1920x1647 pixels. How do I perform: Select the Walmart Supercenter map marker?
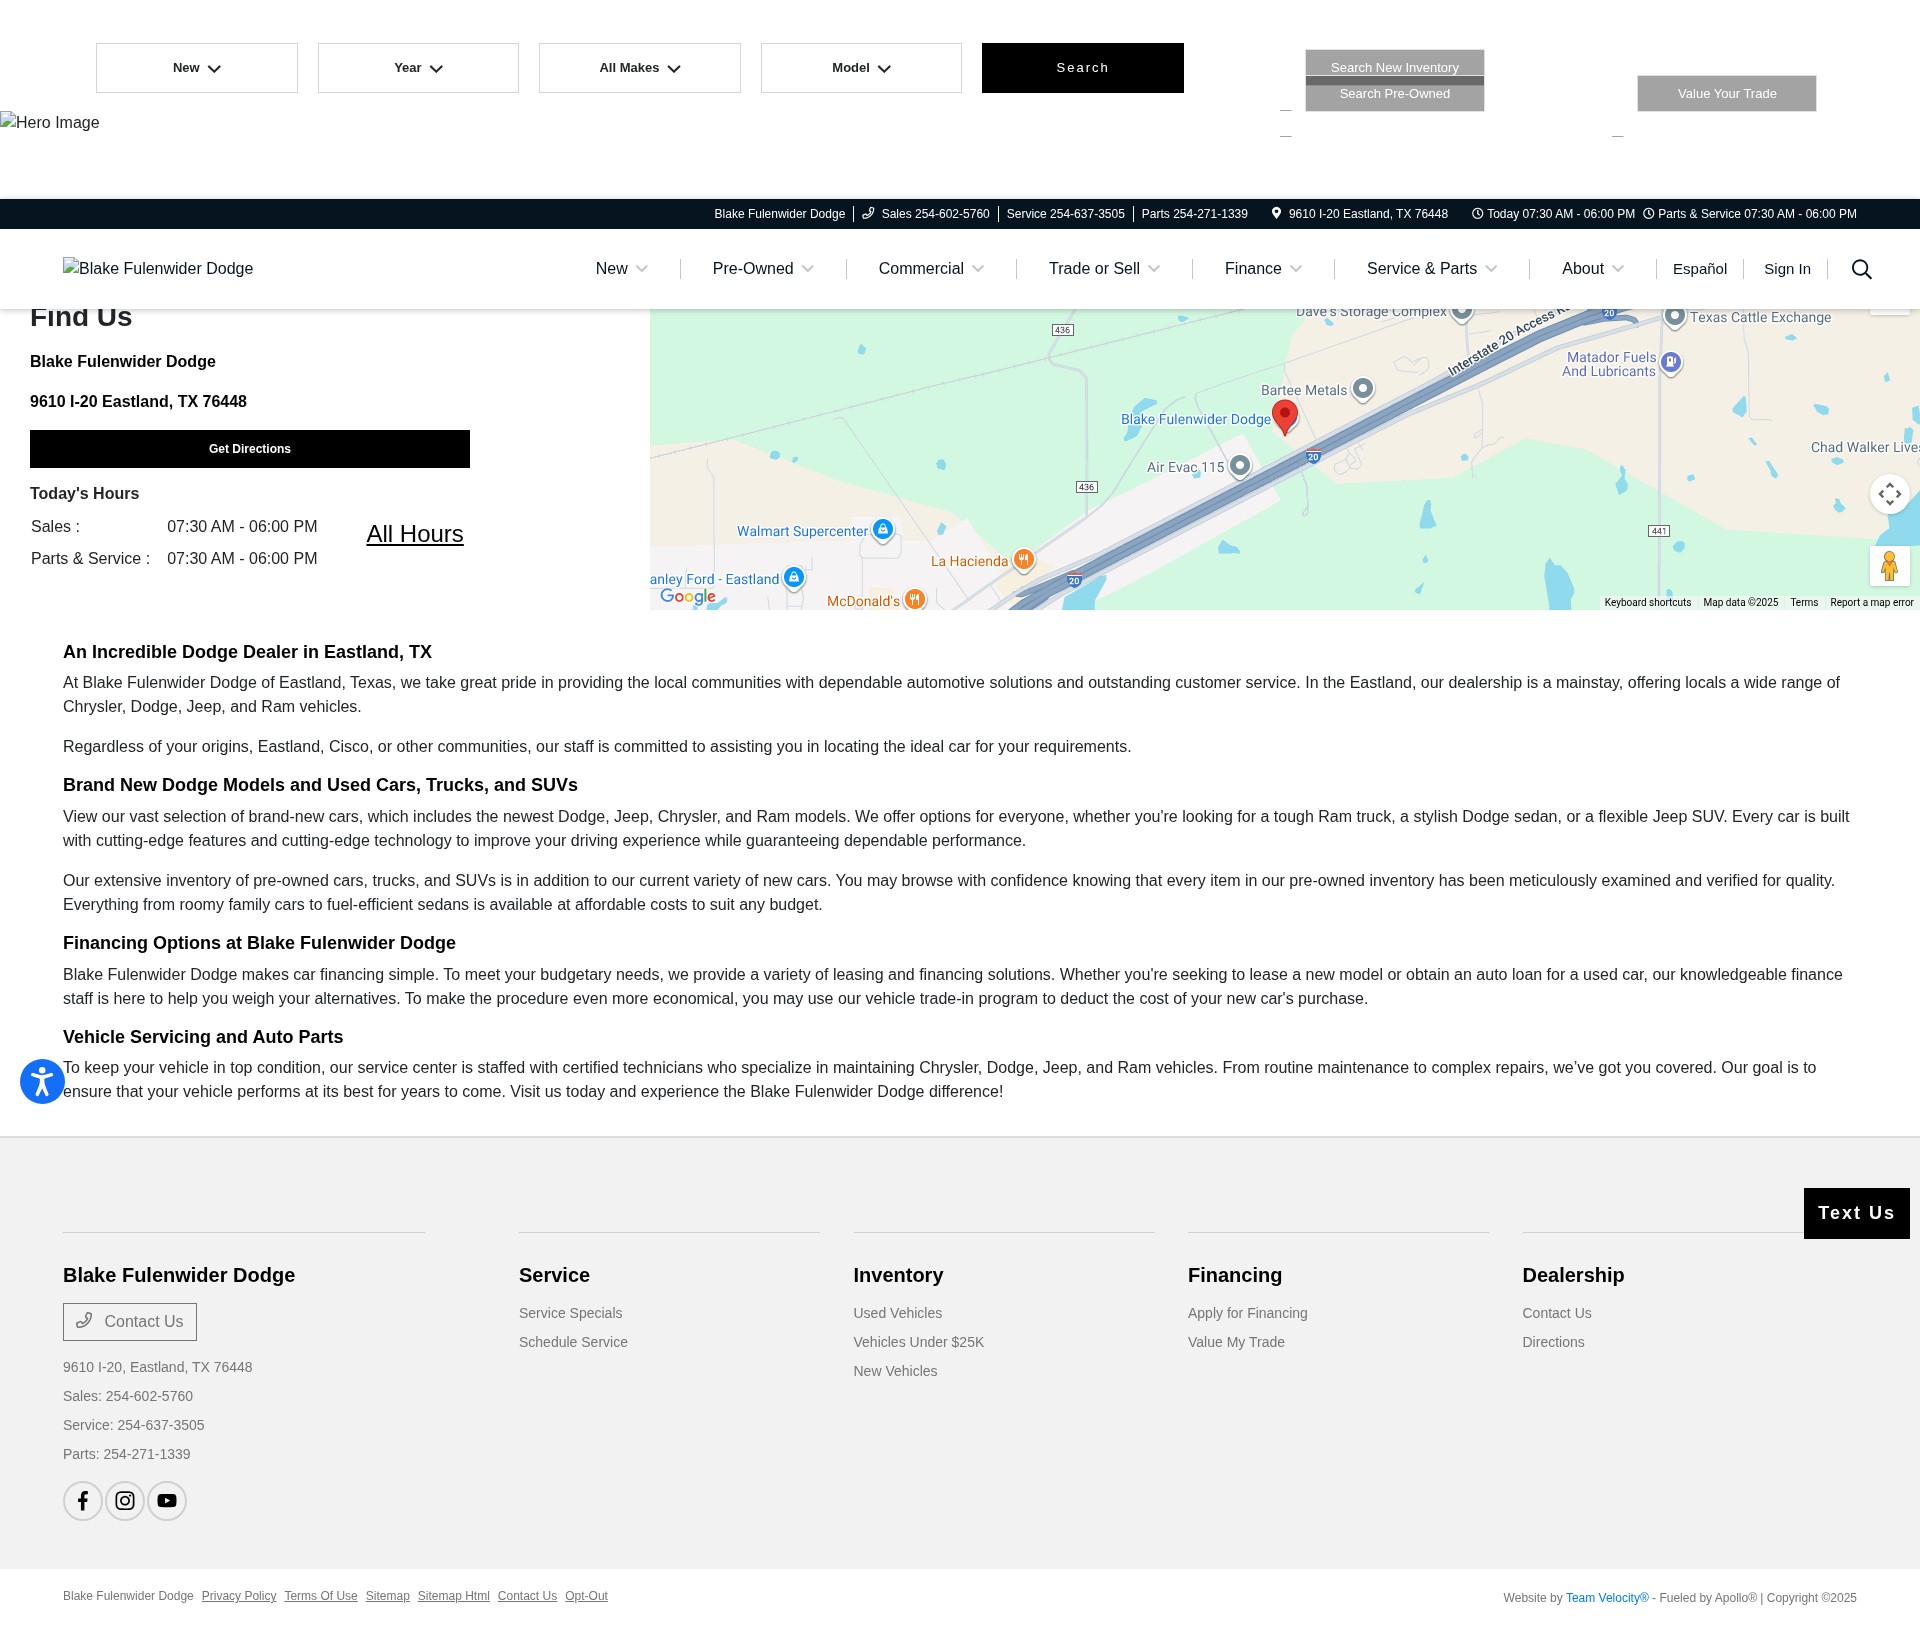(883, 530)
